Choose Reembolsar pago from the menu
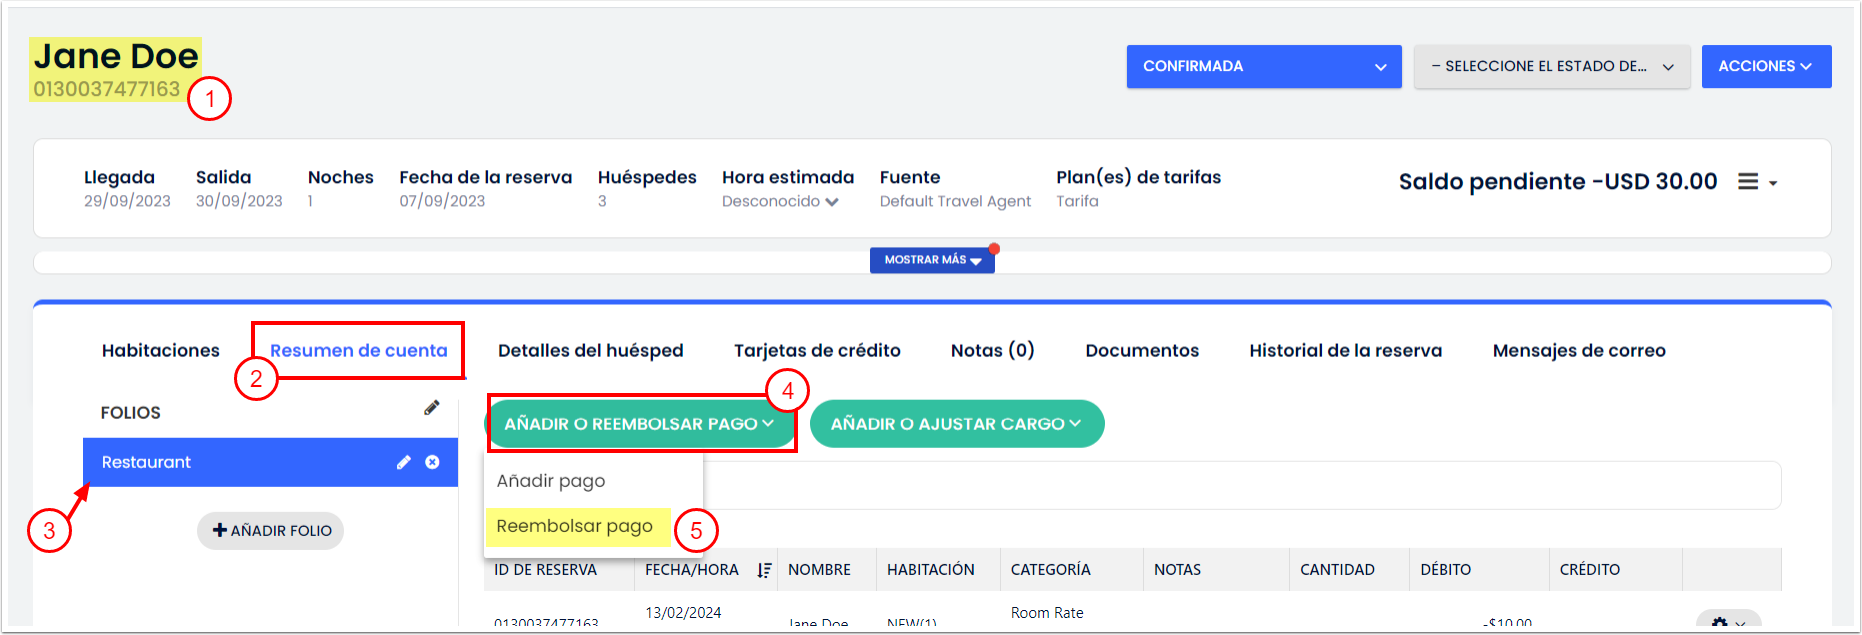Viewport: 1862px width, 635px height. [x=574, y=526]
